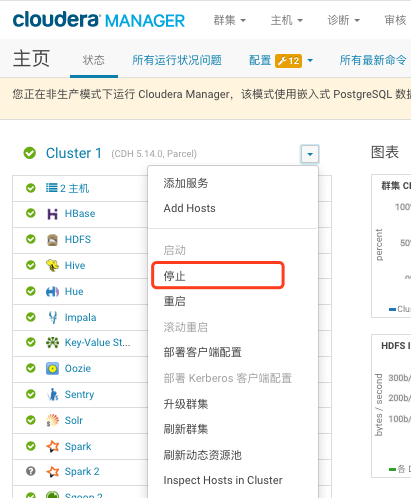Click Sentry green health check icon
The width and height of the screenshot is (411, 498).
[31, 394]
